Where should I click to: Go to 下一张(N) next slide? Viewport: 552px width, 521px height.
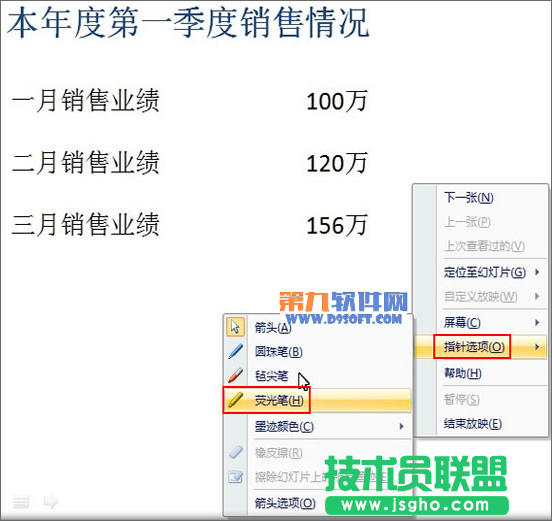pos(469,197)
